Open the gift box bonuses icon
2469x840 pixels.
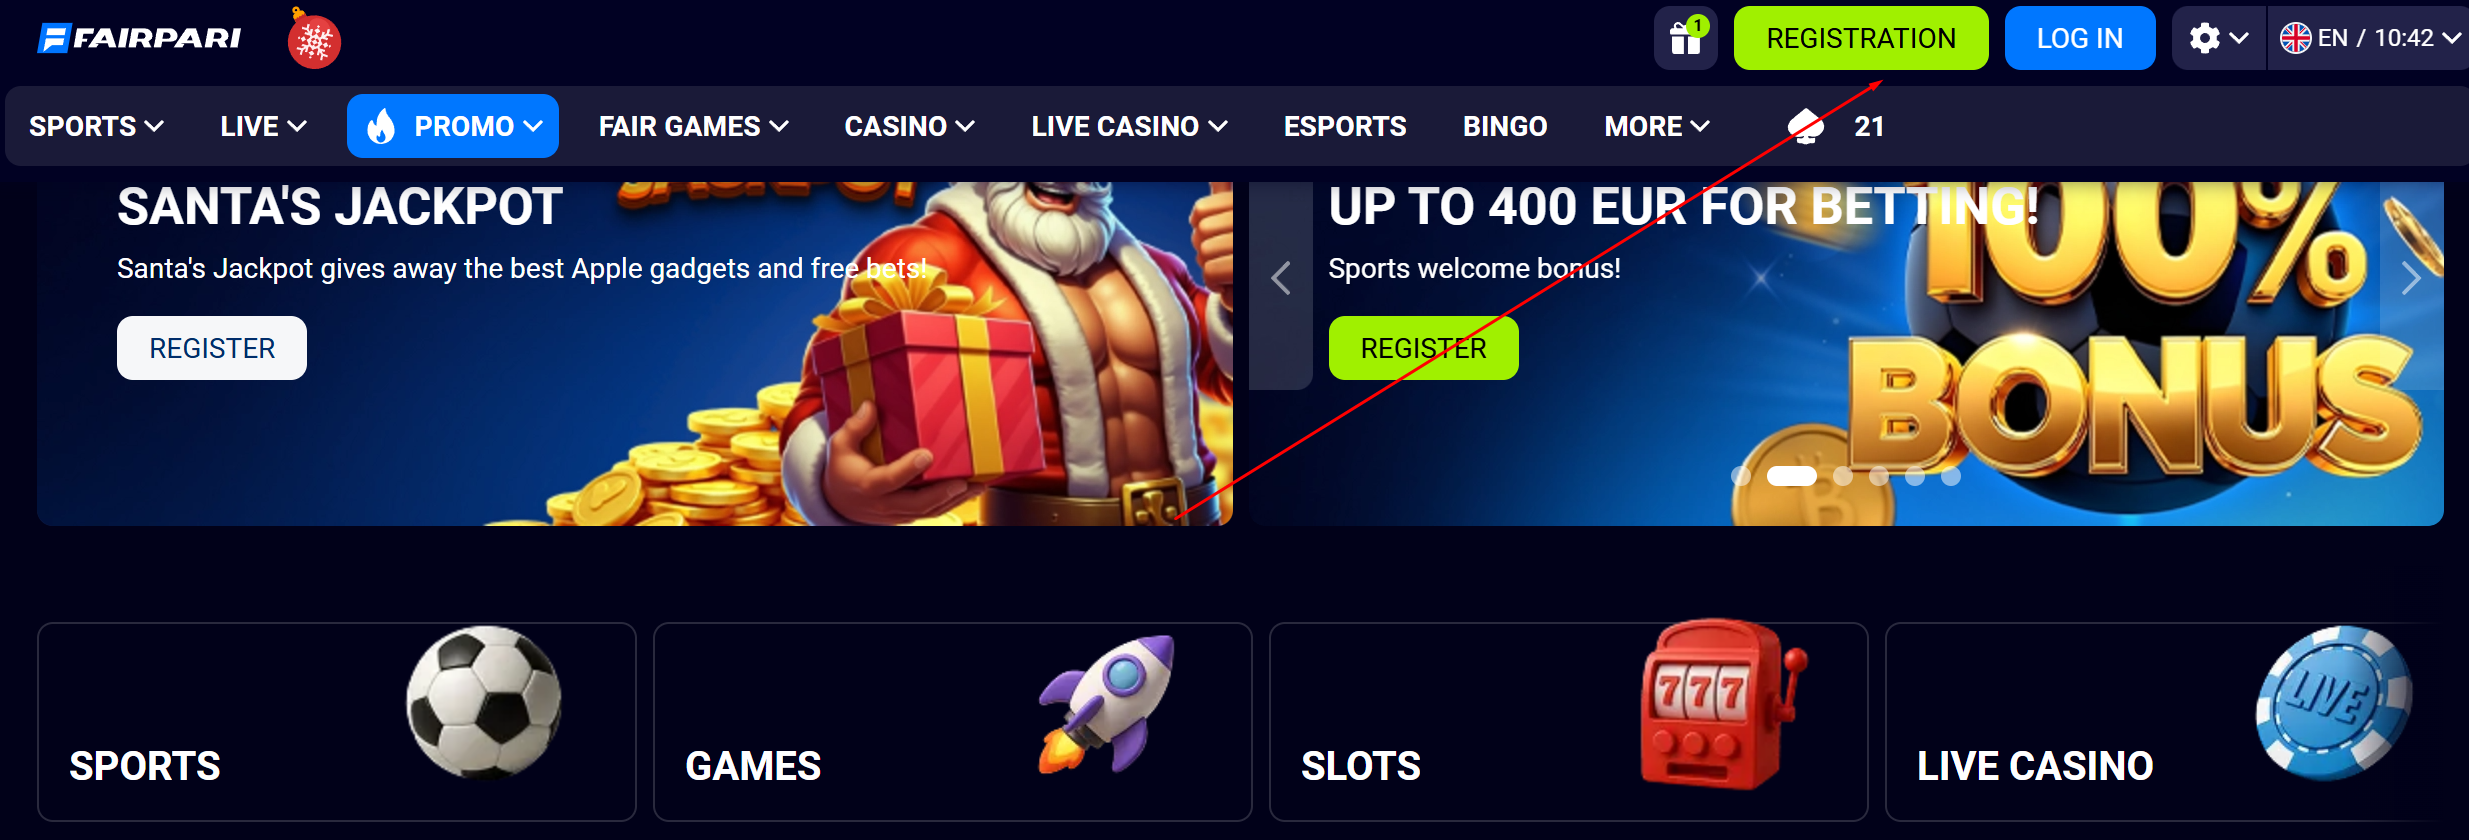[1685, 38]
